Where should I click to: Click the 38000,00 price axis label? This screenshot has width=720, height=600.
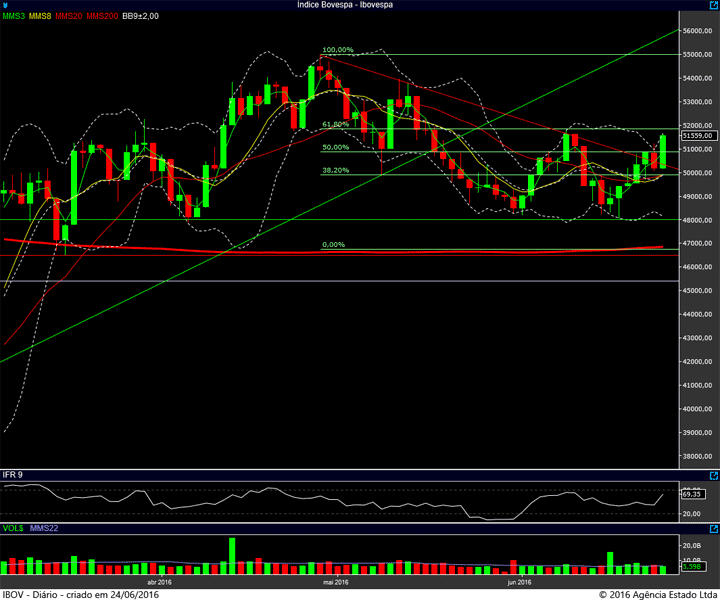pos(698,456)
